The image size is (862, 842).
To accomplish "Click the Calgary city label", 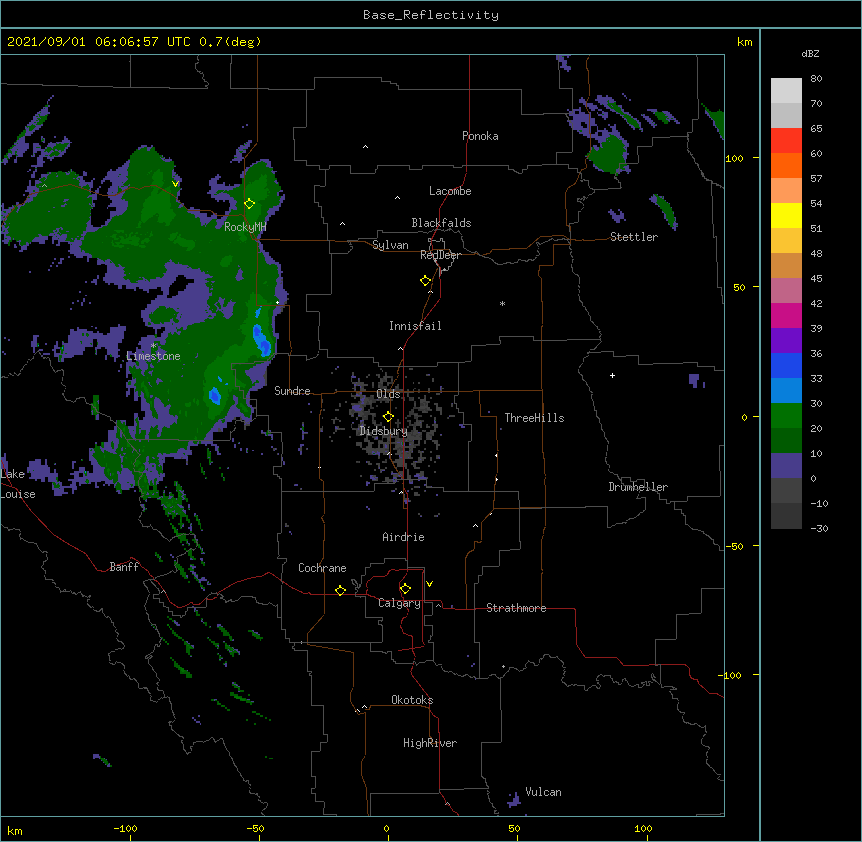I will [399, 603].
